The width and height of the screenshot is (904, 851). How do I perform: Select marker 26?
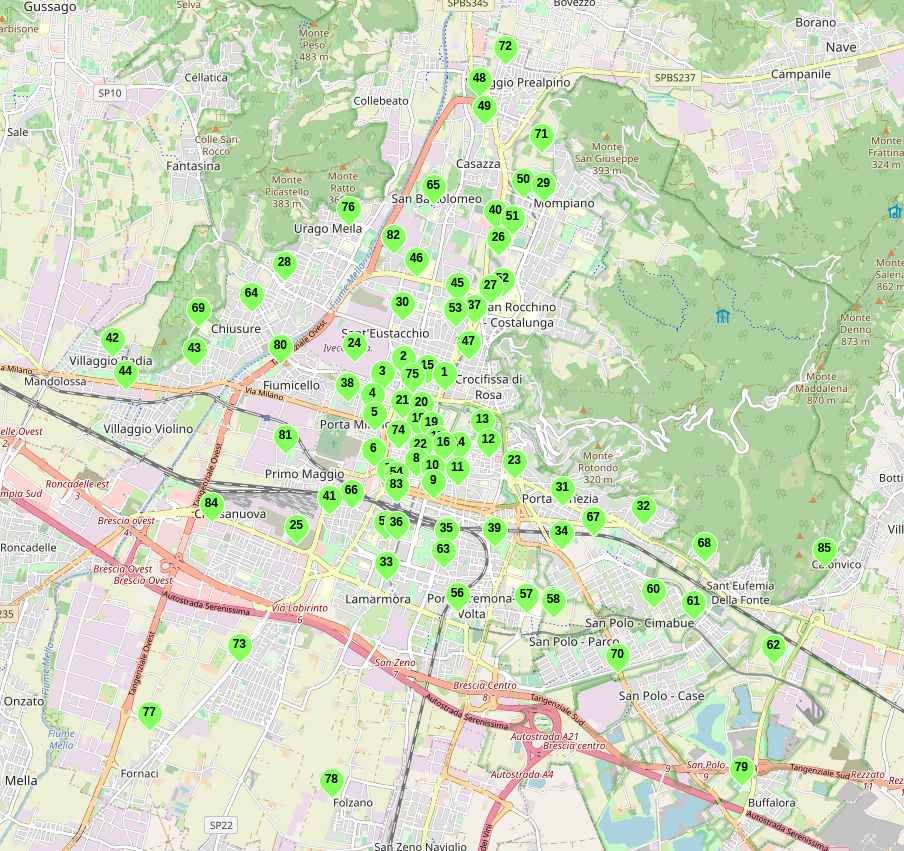point(498,240)
